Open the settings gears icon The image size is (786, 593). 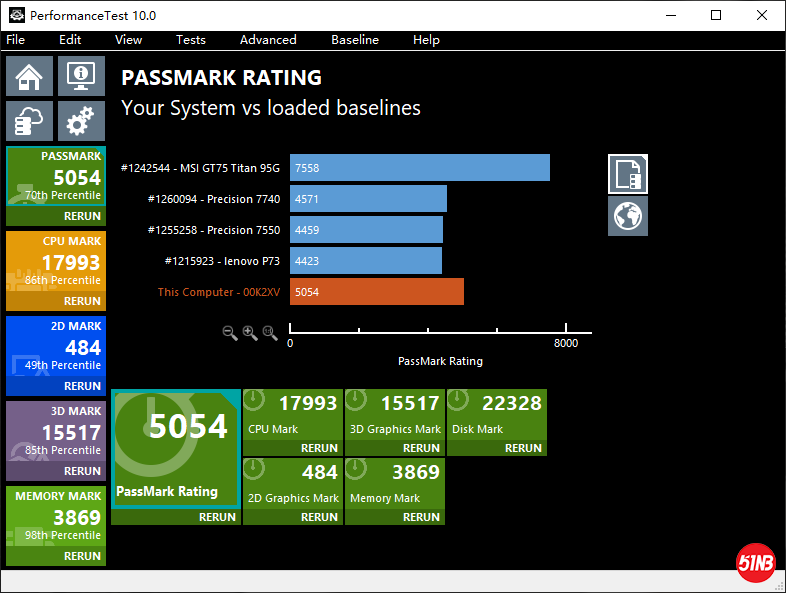click(81, 121)
